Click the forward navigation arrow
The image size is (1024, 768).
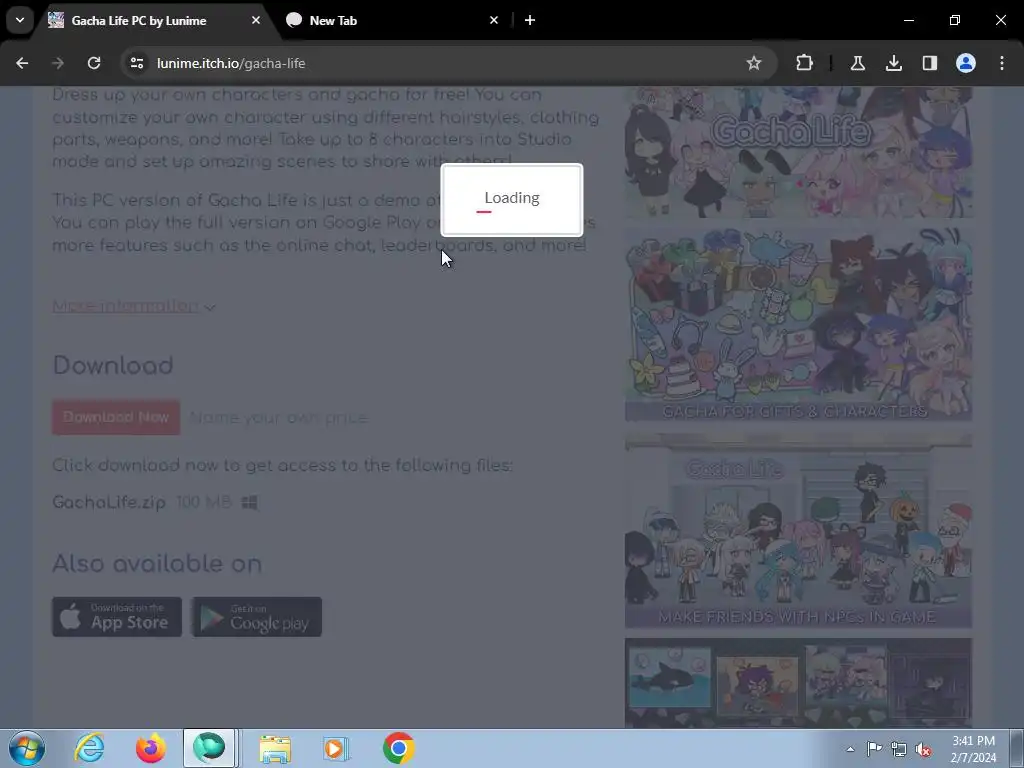[58, 63]
